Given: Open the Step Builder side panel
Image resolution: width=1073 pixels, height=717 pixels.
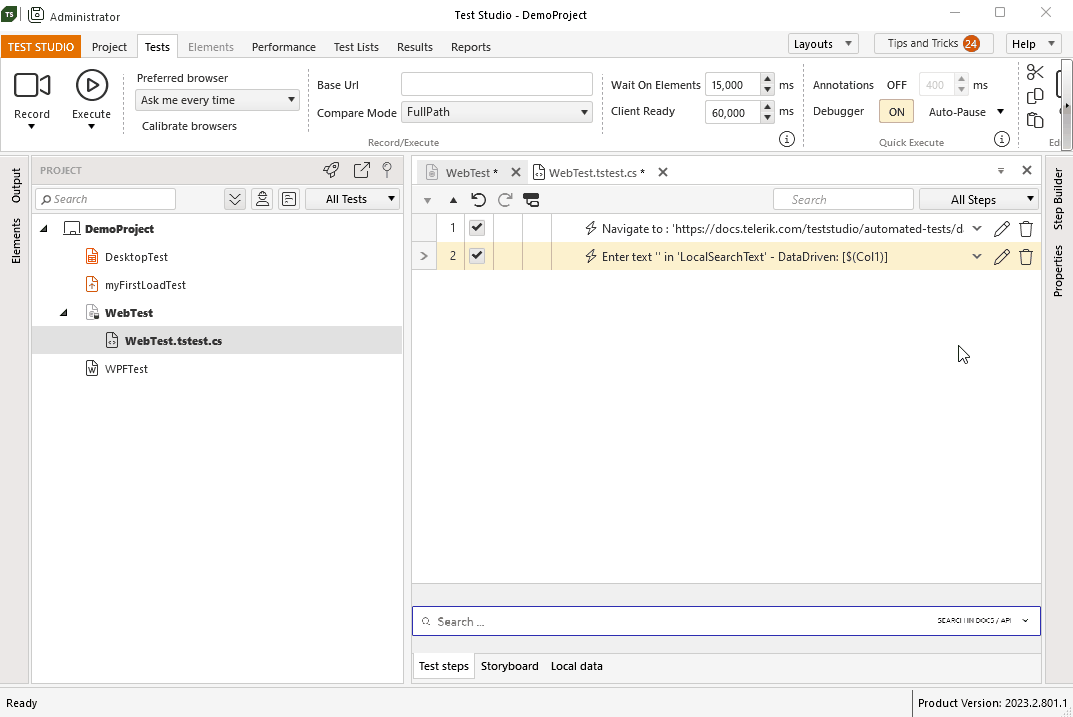Looking at the screenshot, I should (1058, 199).
